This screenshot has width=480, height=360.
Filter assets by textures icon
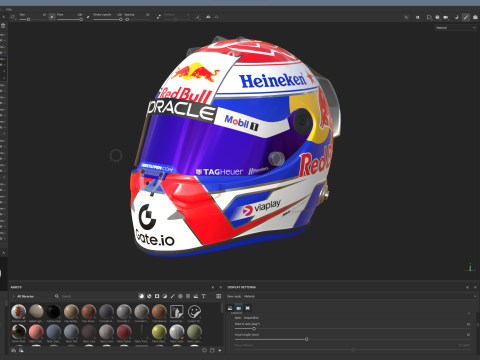[188, 296]
